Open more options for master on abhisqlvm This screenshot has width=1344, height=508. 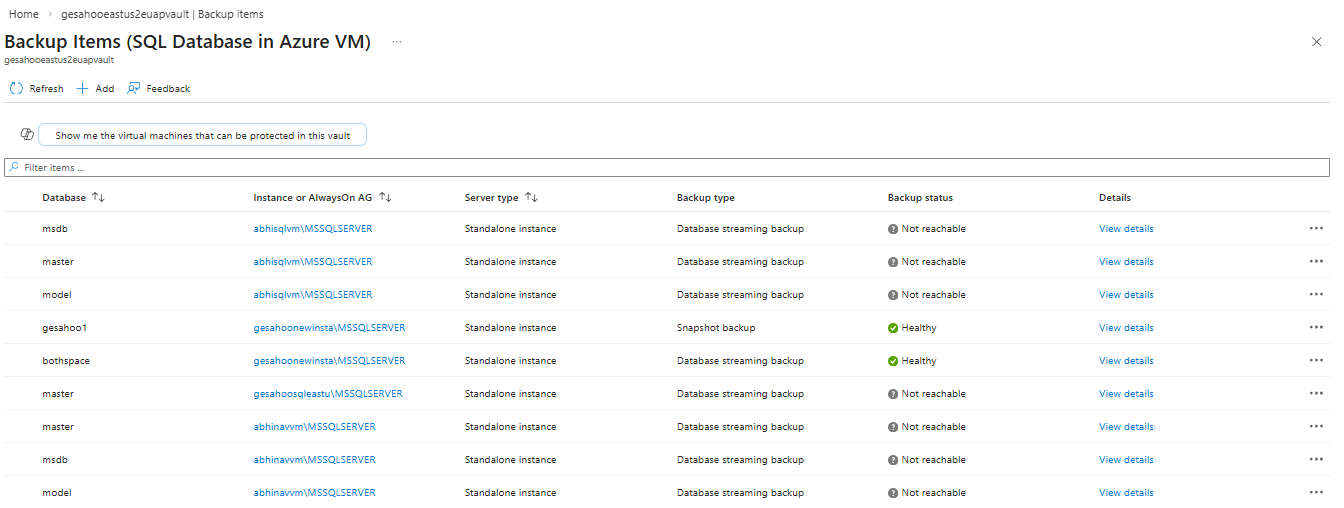[x=1316, y=262]
